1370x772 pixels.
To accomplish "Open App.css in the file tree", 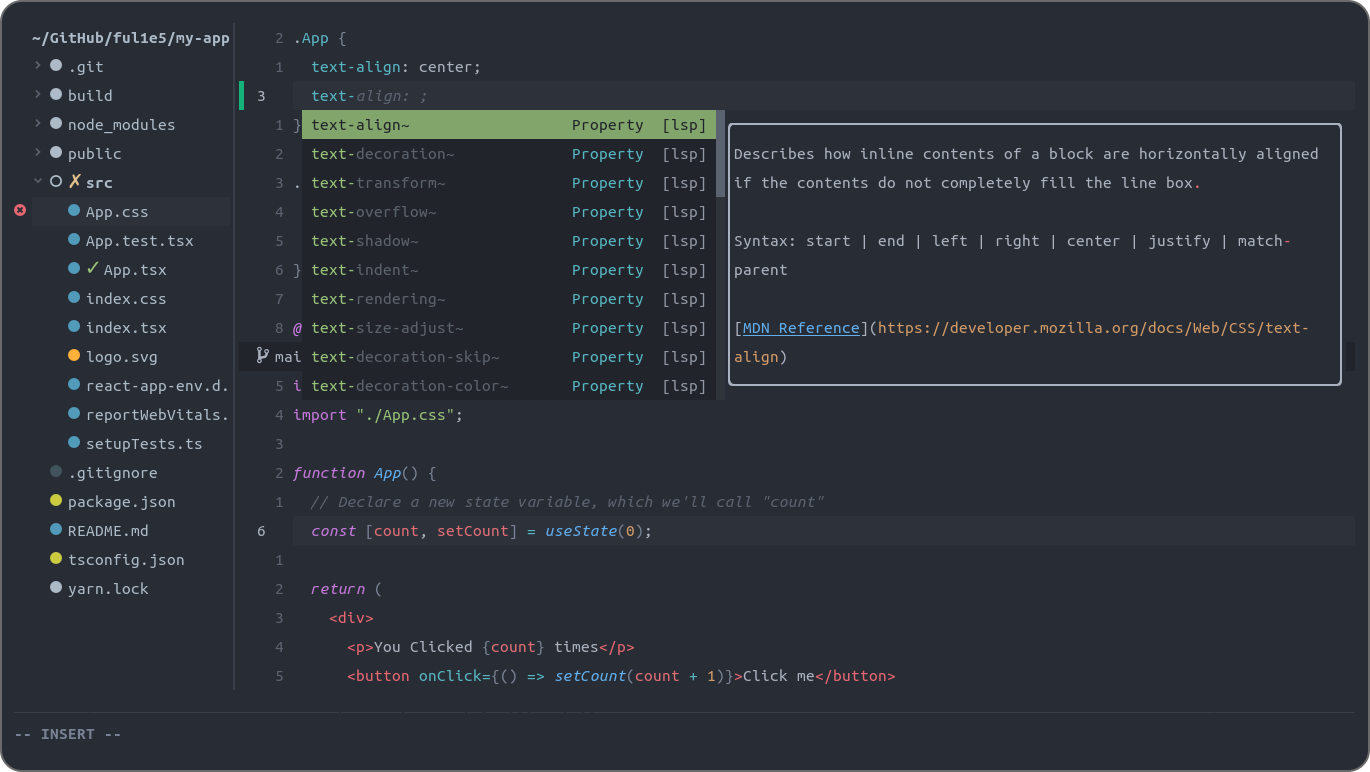I will coord(117,212).
